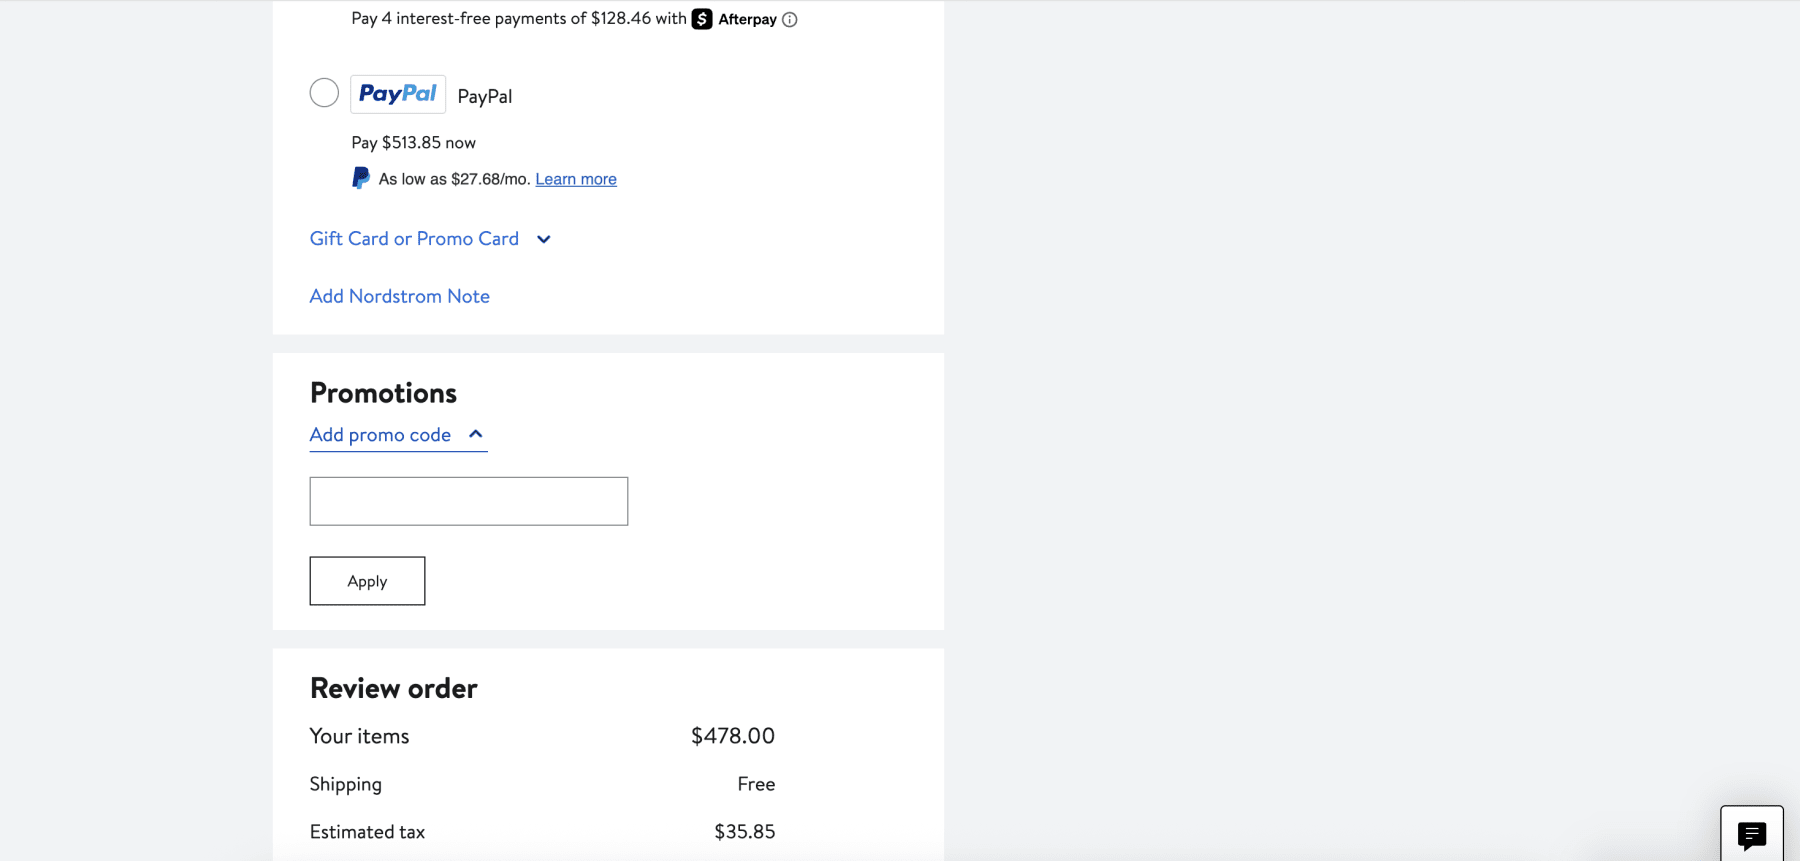Click the Pay $513.85 now text

(x=412, y=142)
